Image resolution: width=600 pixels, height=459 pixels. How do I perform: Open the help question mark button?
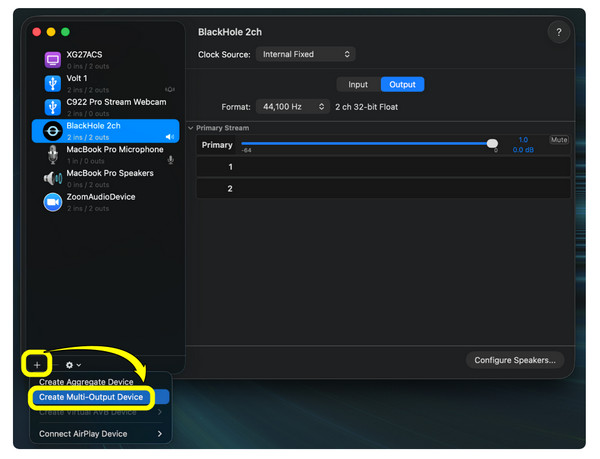click(x=559, y=33)
